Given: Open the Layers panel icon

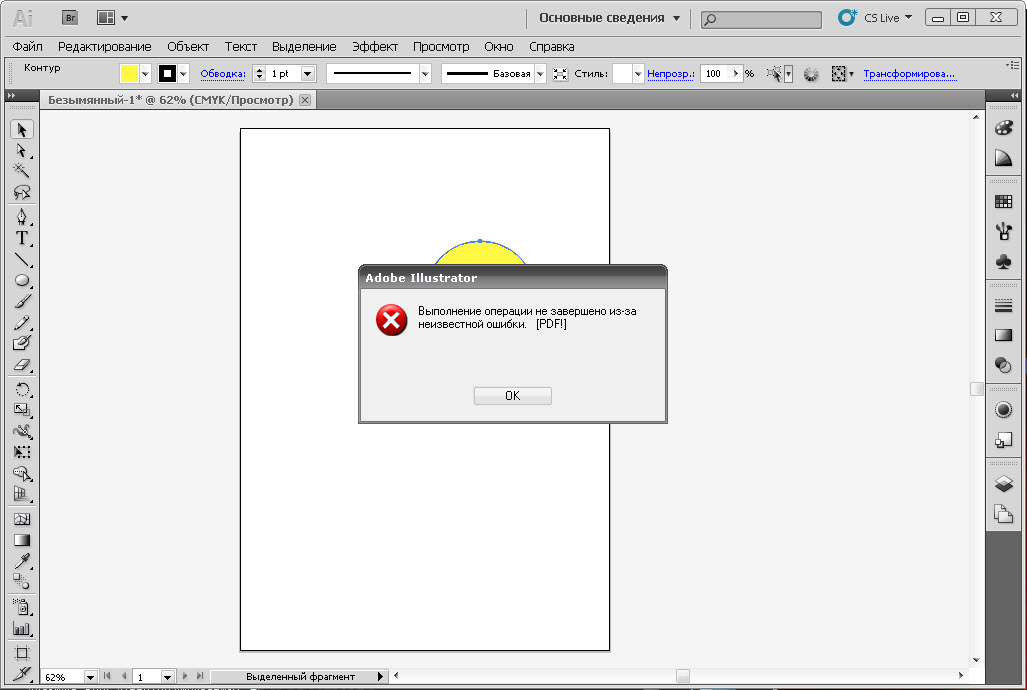Looking at the screenshot, I should [x=1003, y=484].
